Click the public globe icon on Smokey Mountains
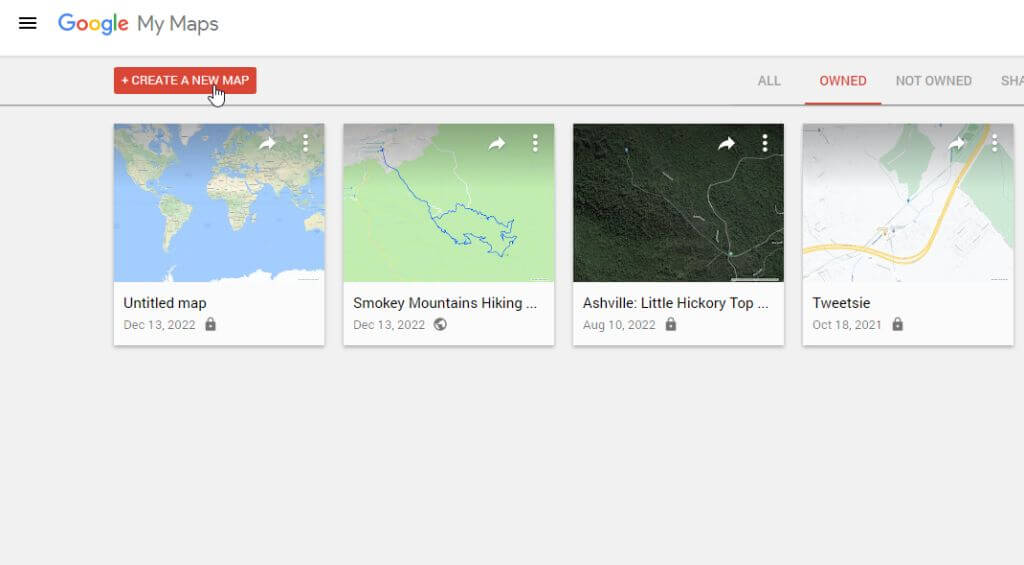The width and height of the screenshot is (1024, 565). [x=440, y=325]
